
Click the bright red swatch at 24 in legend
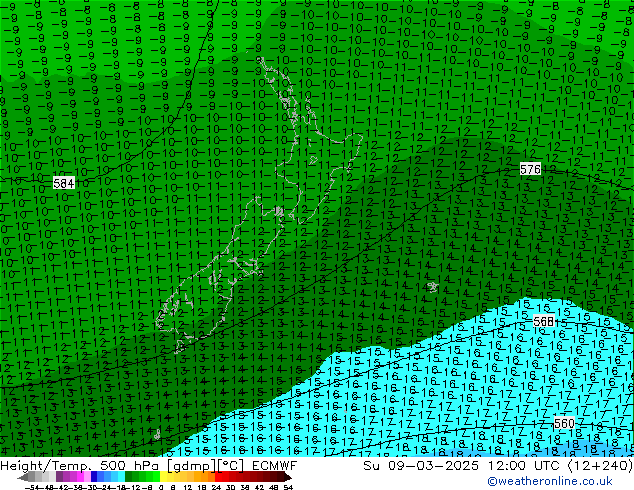click(218, 477)
